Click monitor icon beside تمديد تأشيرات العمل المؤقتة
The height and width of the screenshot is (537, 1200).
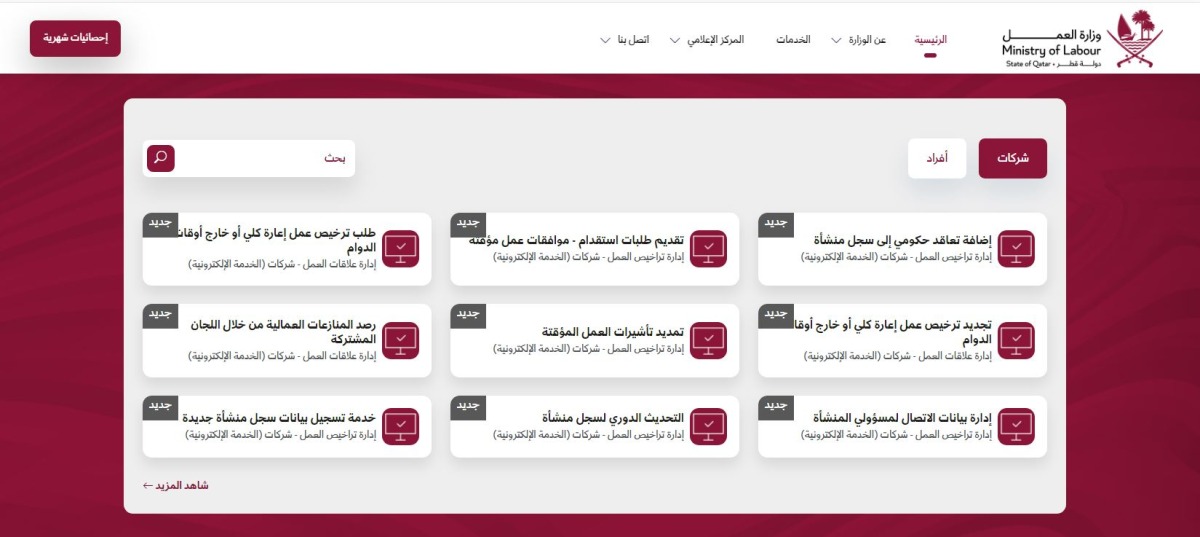(708, 340)
